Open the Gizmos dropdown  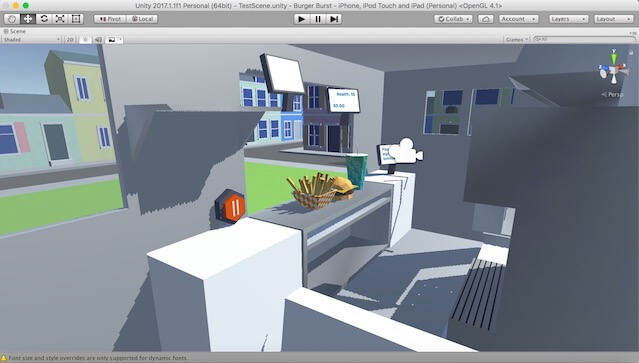[x=517, y=40]
